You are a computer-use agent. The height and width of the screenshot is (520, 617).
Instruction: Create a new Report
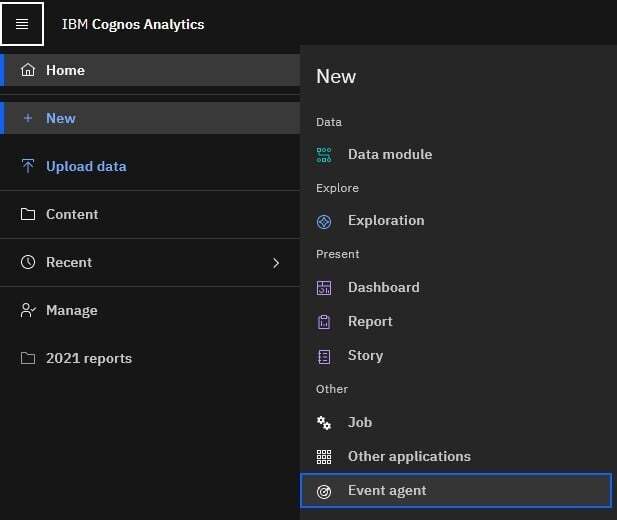pyautogui.click(x=456, y=322)
